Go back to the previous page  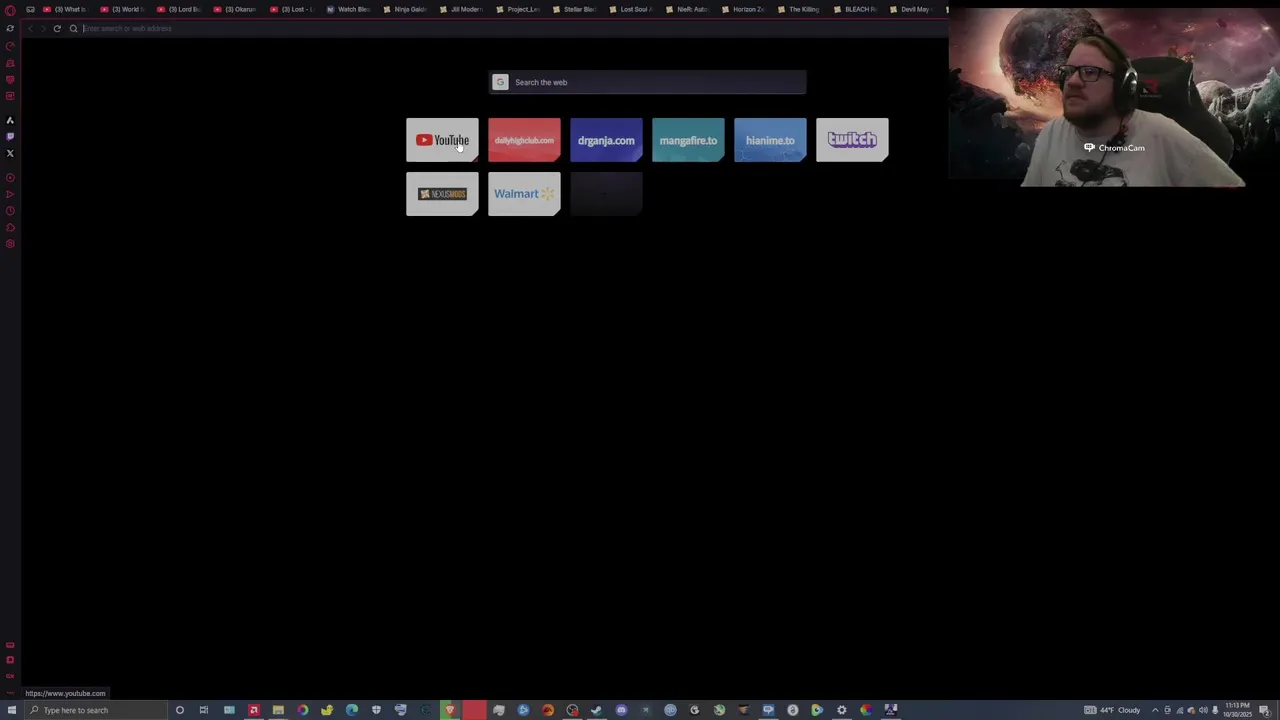[30, 28]
